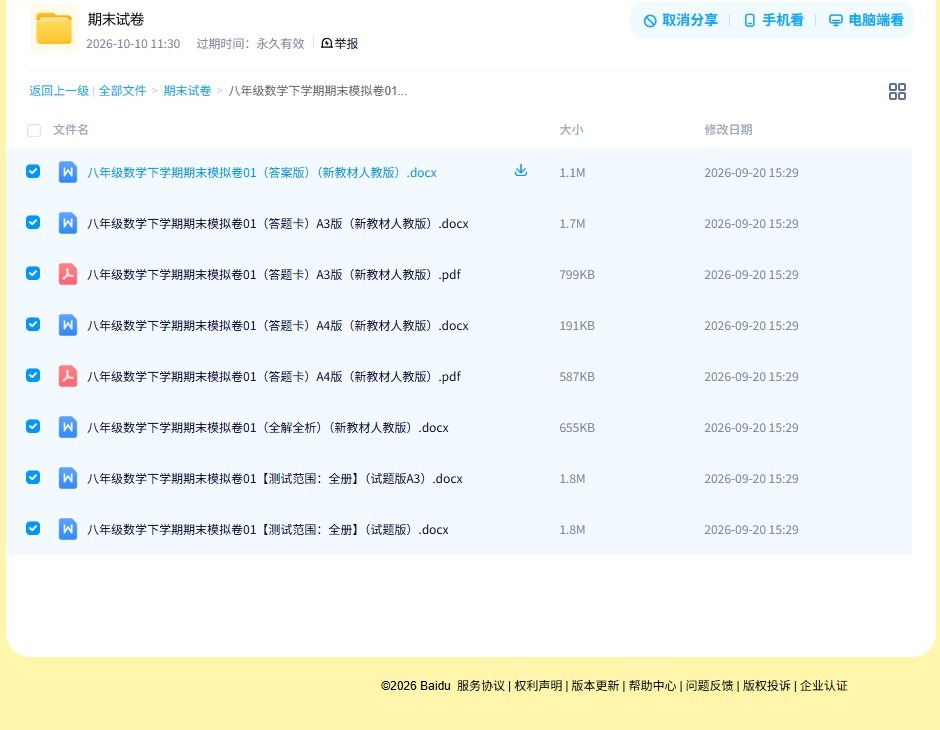Open 版权投诉 footer link
This screenshot has width=940, height=730.
(x=766, y=686)
